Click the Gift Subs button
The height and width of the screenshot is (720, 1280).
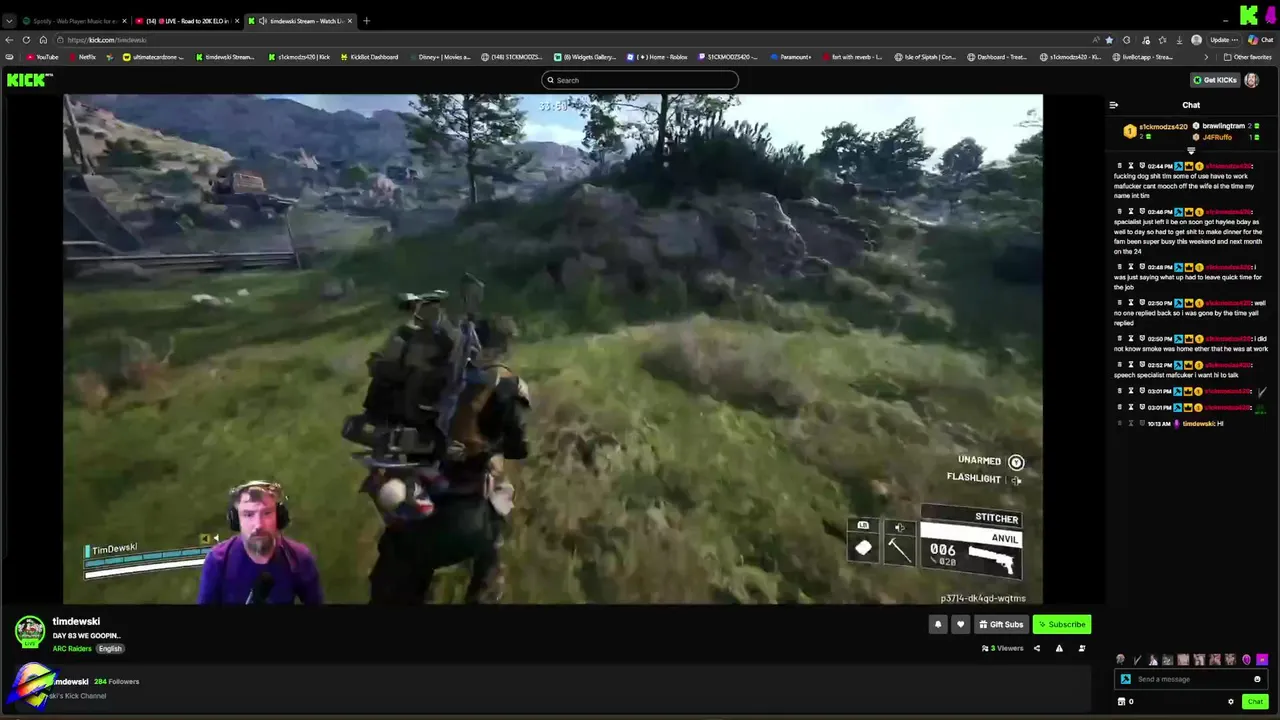tap(1000, 624)
